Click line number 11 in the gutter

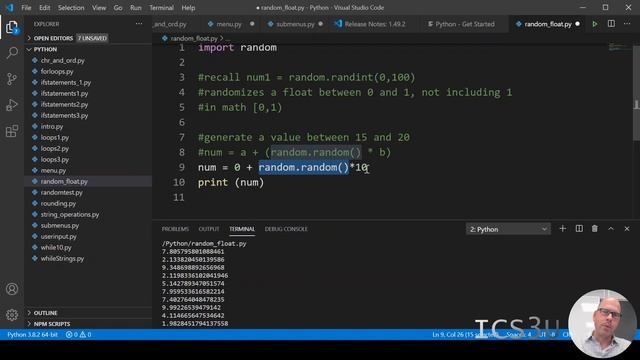[179, 198]
